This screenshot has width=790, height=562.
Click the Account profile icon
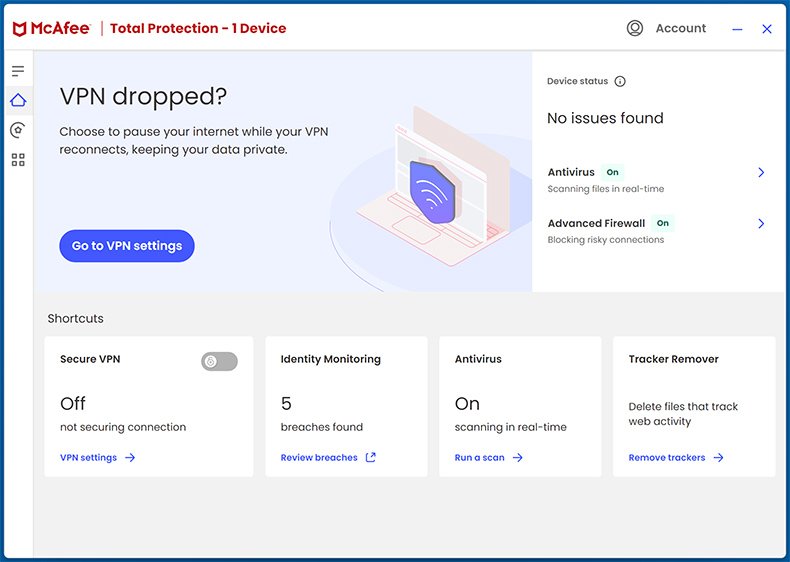[635, 28]
